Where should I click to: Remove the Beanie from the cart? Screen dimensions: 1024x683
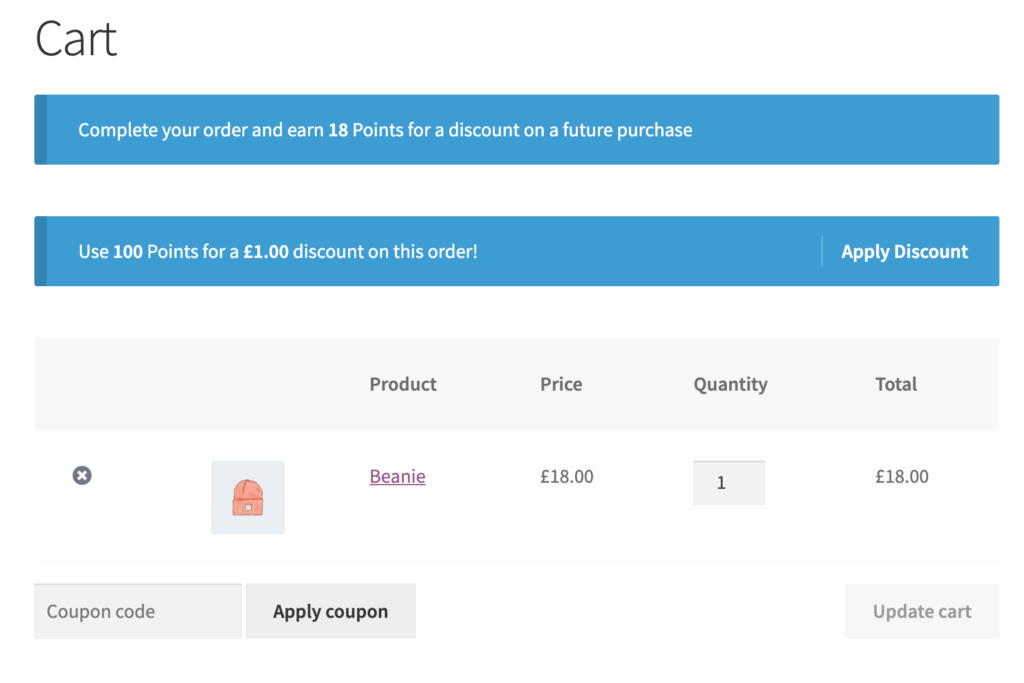tap(82, 476)
